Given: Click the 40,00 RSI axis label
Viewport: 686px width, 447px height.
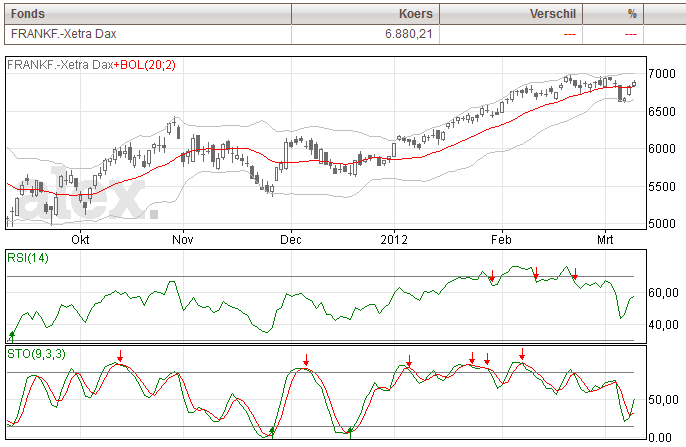Looking at the screenshot, I should 663,325.
